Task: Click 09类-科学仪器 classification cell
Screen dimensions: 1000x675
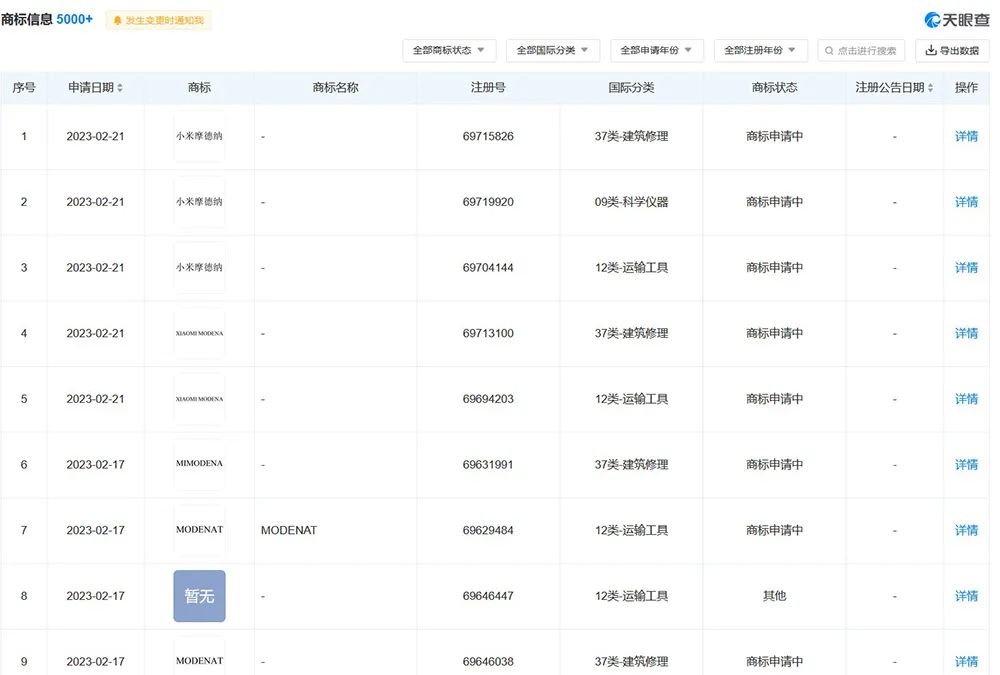Action: point(631,202)
